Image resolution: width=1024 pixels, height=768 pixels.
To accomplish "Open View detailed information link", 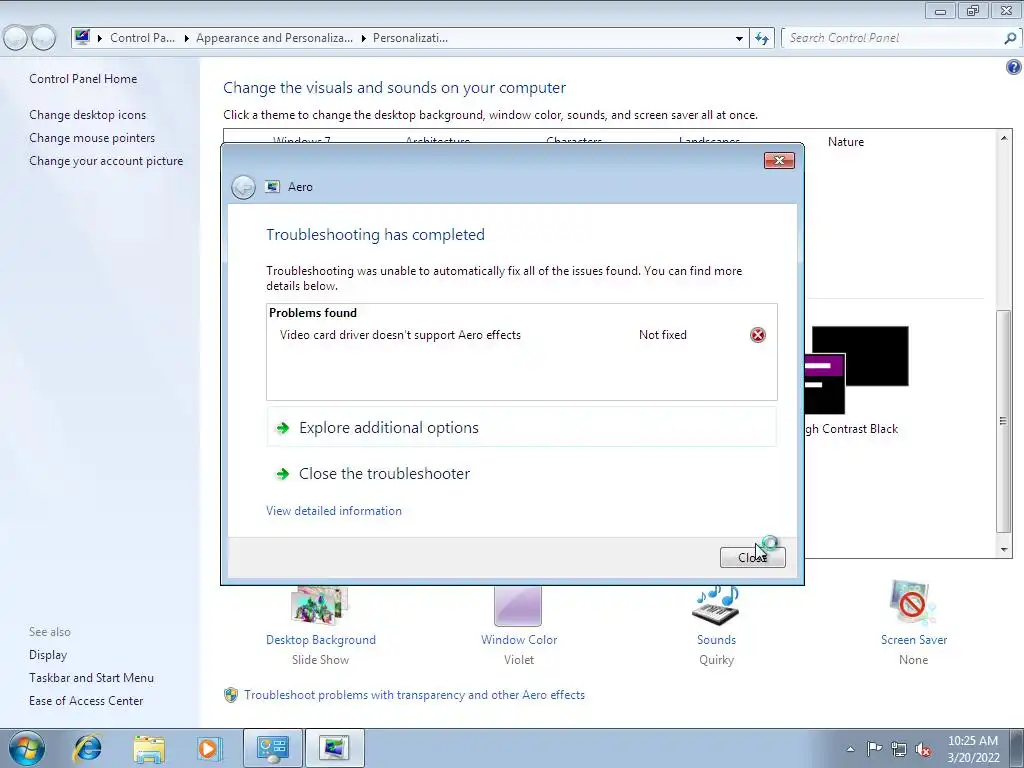I will coord(334,511).
